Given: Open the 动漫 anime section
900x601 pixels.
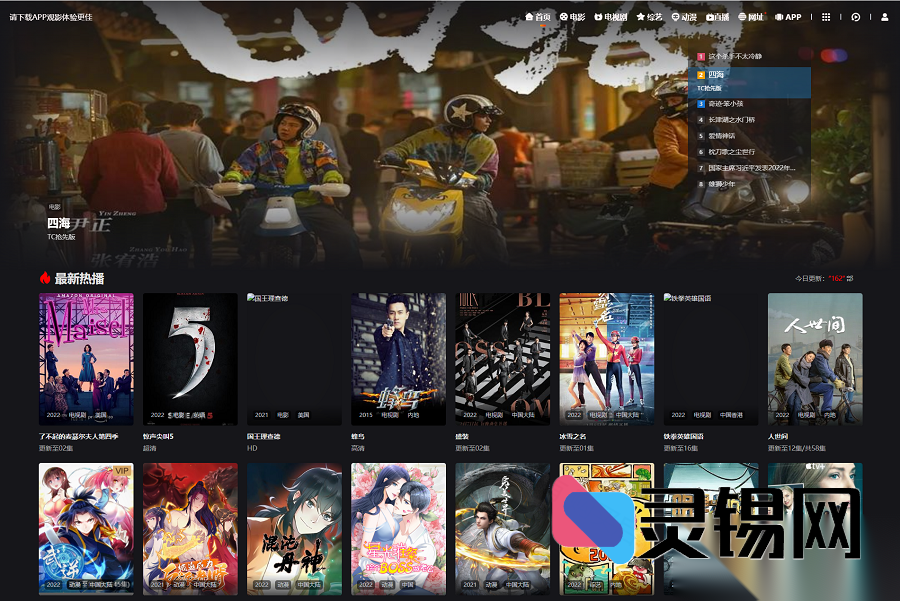Looking at the screenshot, I should 684,17.
